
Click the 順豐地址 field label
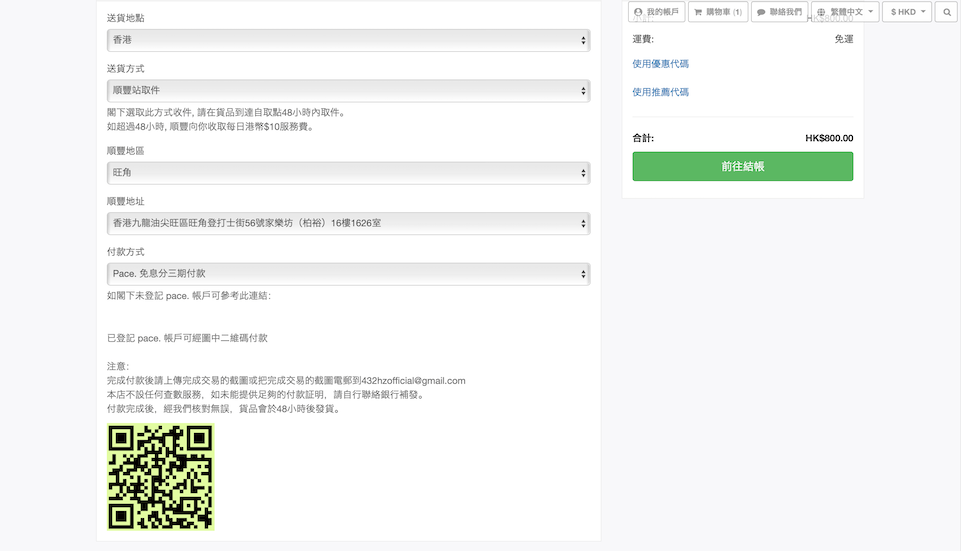tap(126, 201)
